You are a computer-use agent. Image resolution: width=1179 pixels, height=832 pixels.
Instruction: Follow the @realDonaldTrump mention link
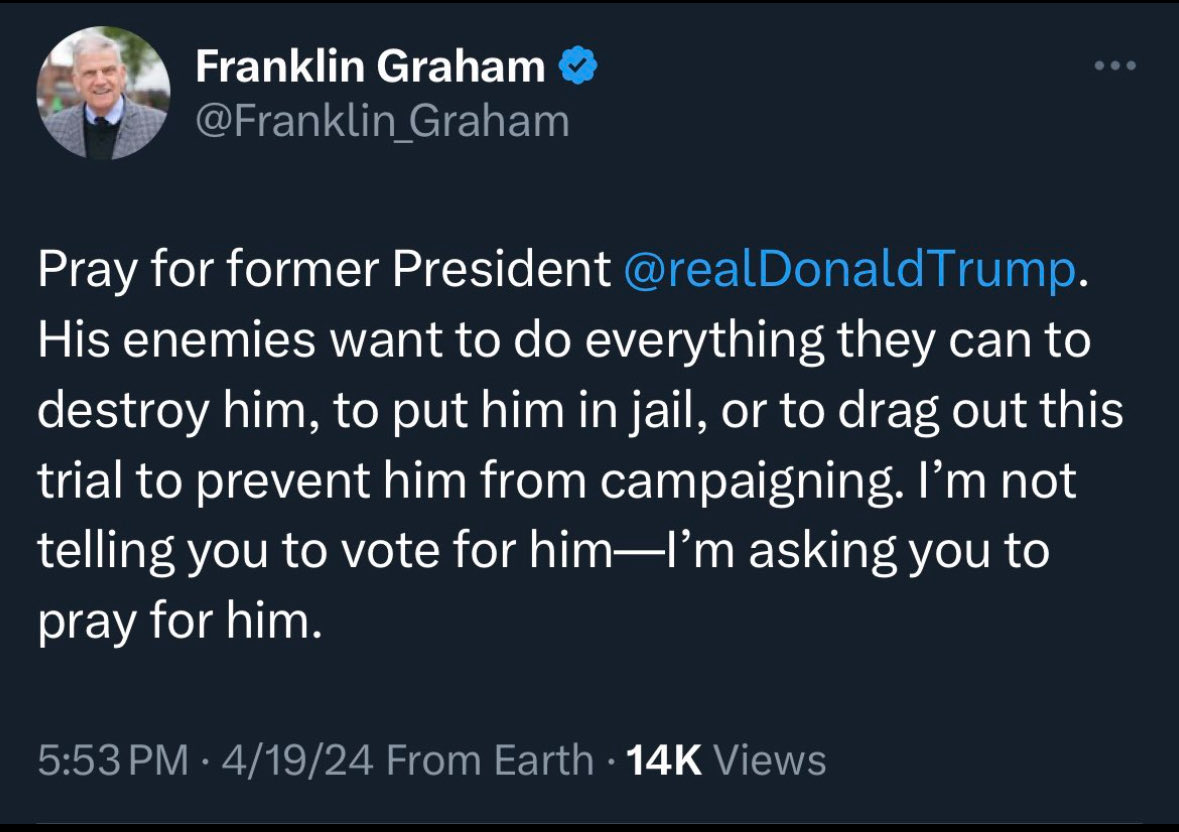[x=850, y=269]
